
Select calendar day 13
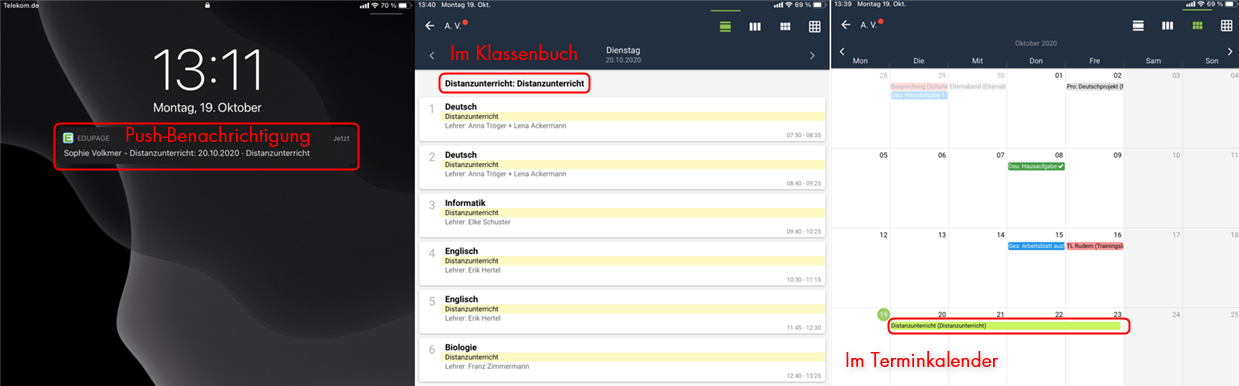pyautogui.click(x=941, y=235)
